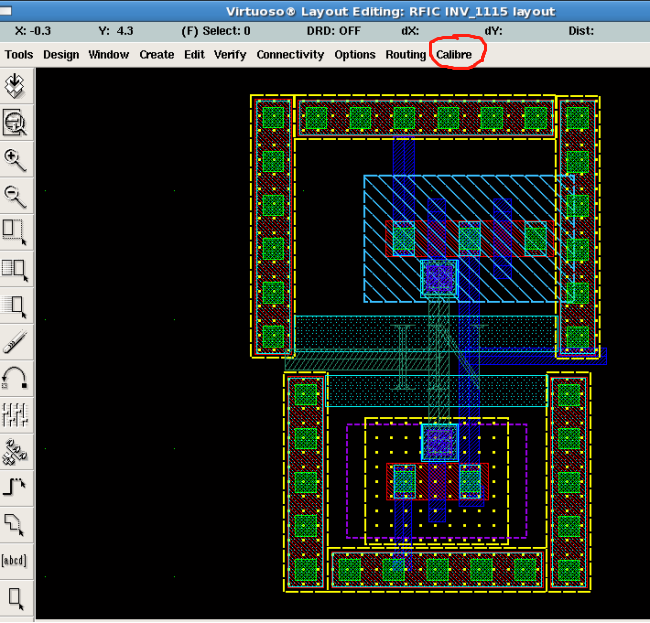Open the Tools menu
This screenshot has height=623, width=650.
click(19, 55)
